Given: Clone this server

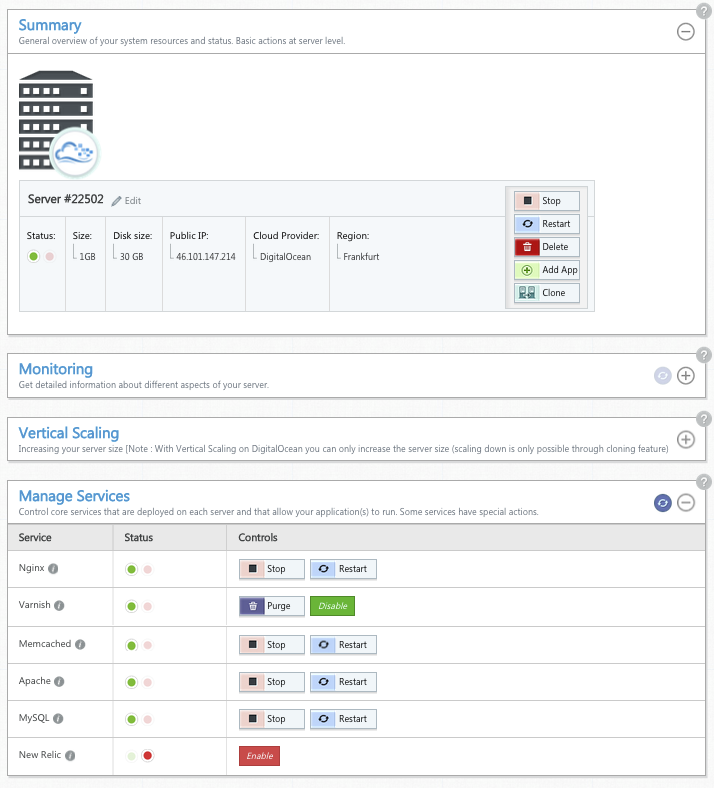Looking at the screenshot, I should (x=547, y=293).
